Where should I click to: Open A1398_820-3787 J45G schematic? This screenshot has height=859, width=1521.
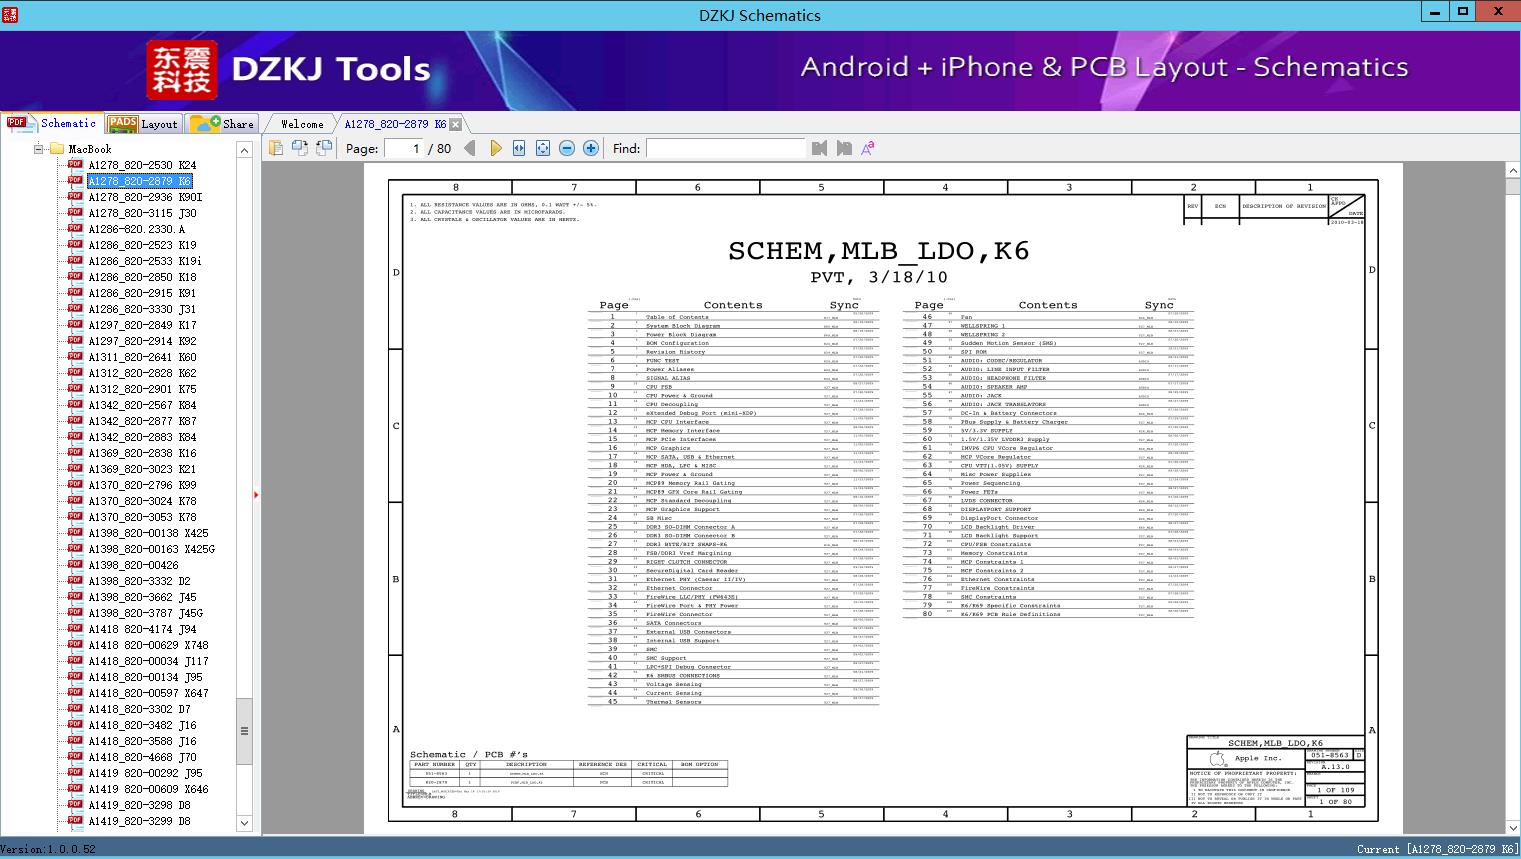145,613
